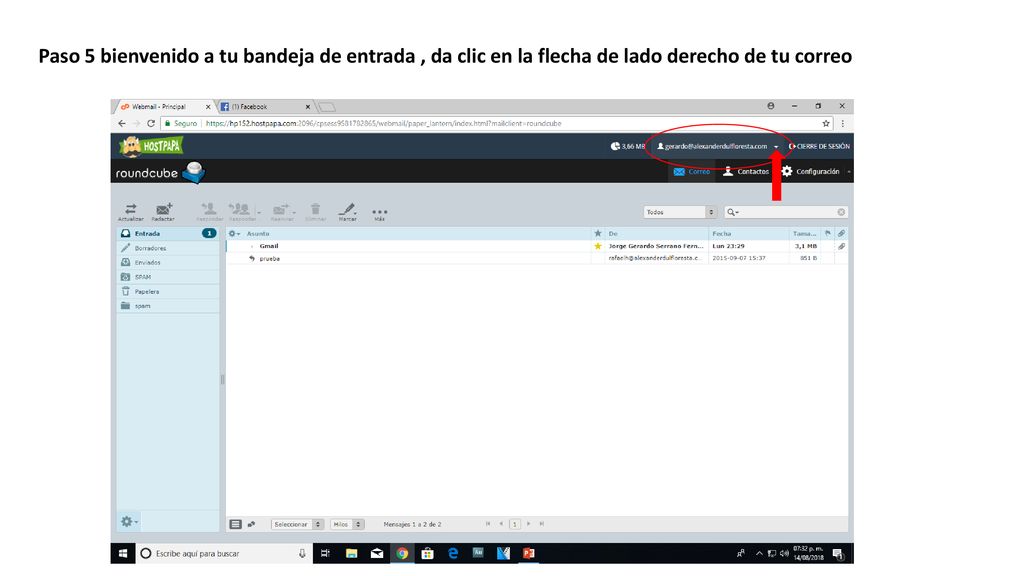Sort messages by Fecha column header
Image resolution: width=1024 pixels, height=576 pixels.
pyautogui.click(x=722, y=233)
